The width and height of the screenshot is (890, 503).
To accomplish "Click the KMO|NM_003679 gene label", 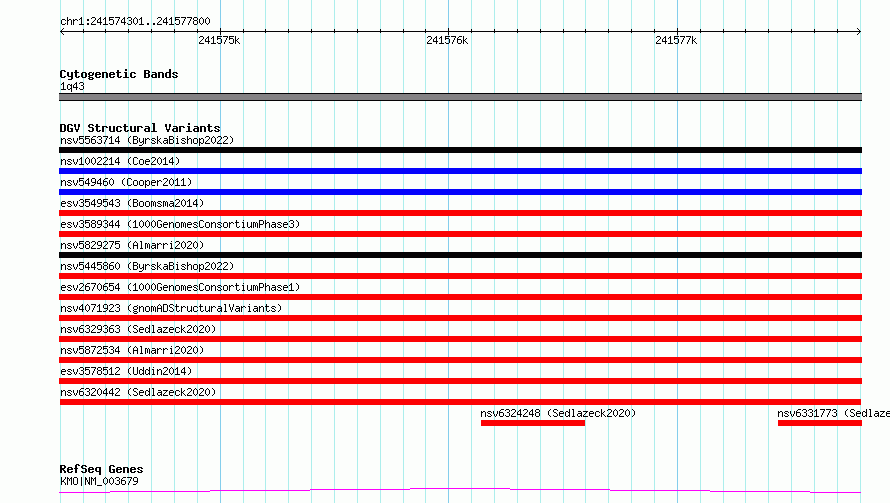I will (99, 481).
